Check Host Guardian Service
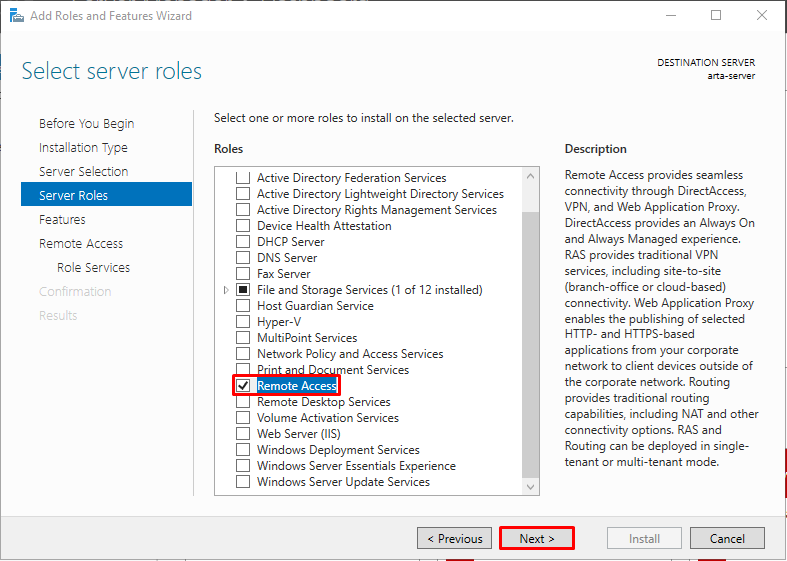Screen dimensions: 787x561 [243, 306]
